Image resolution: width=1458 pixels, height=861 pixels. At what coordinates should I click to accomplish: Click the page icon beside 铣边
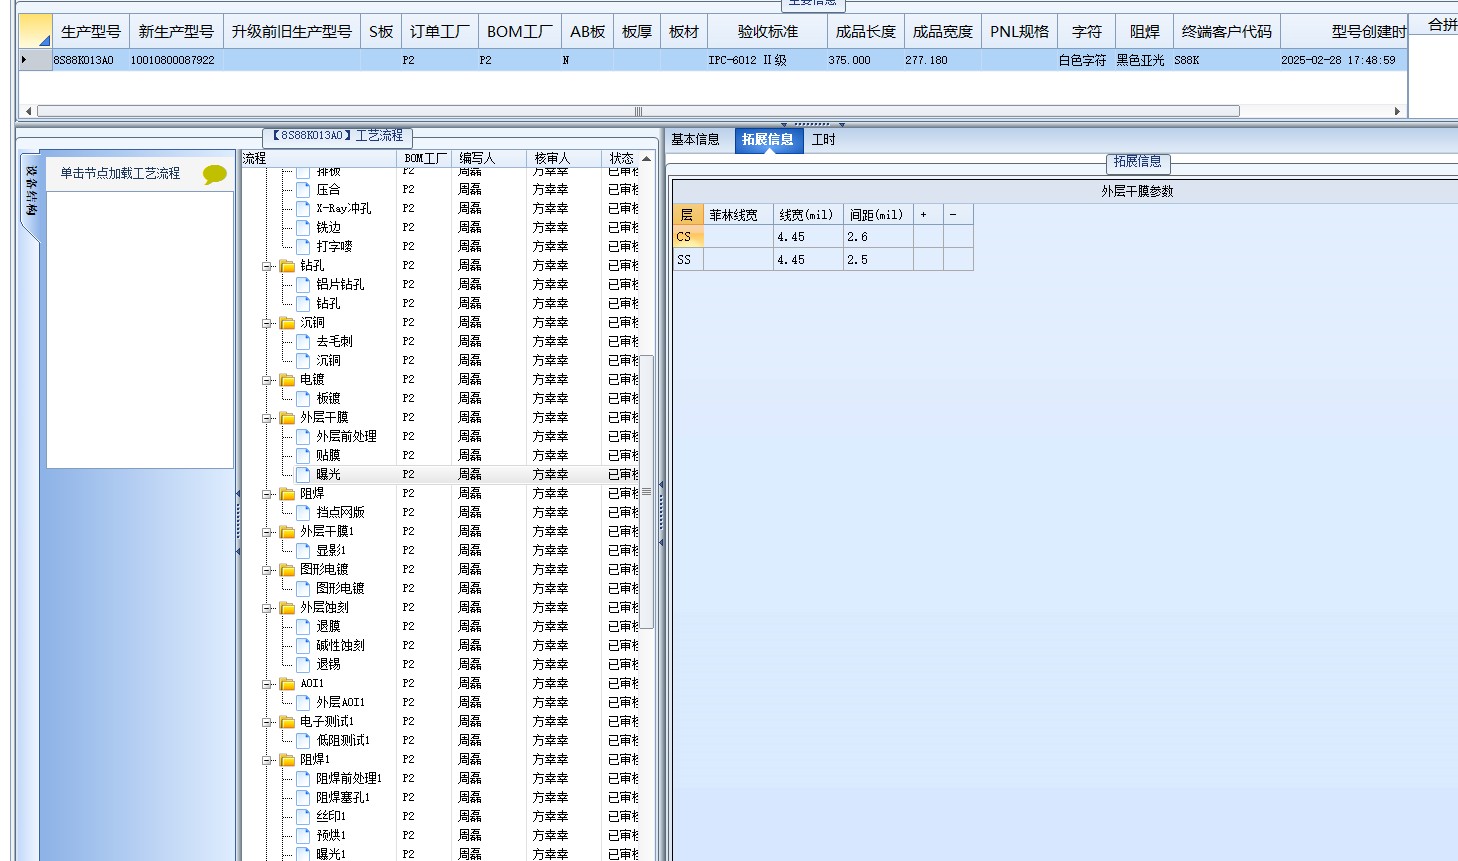tap(303, 227)
